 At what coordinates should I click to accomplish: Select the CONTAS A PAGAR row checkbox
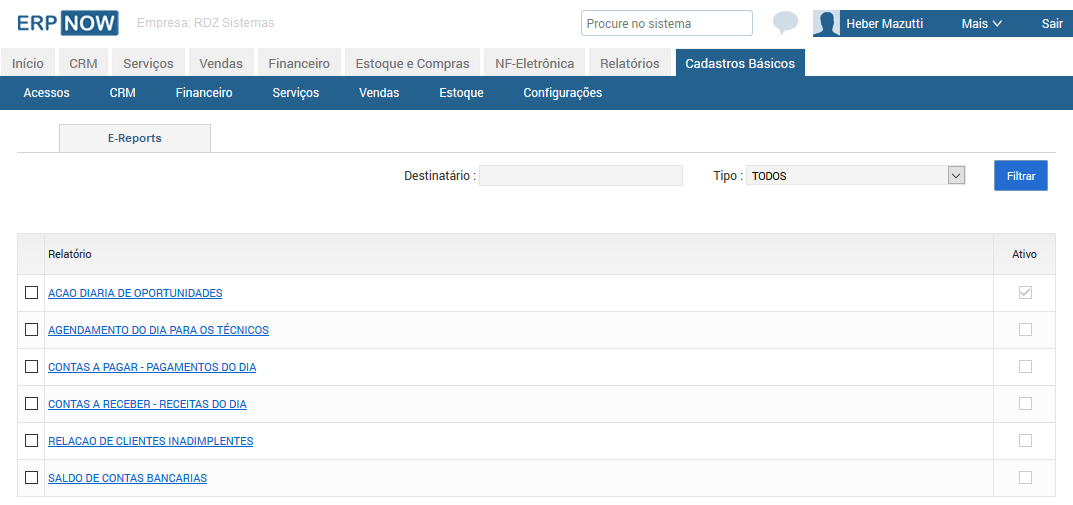pos(31,367)
